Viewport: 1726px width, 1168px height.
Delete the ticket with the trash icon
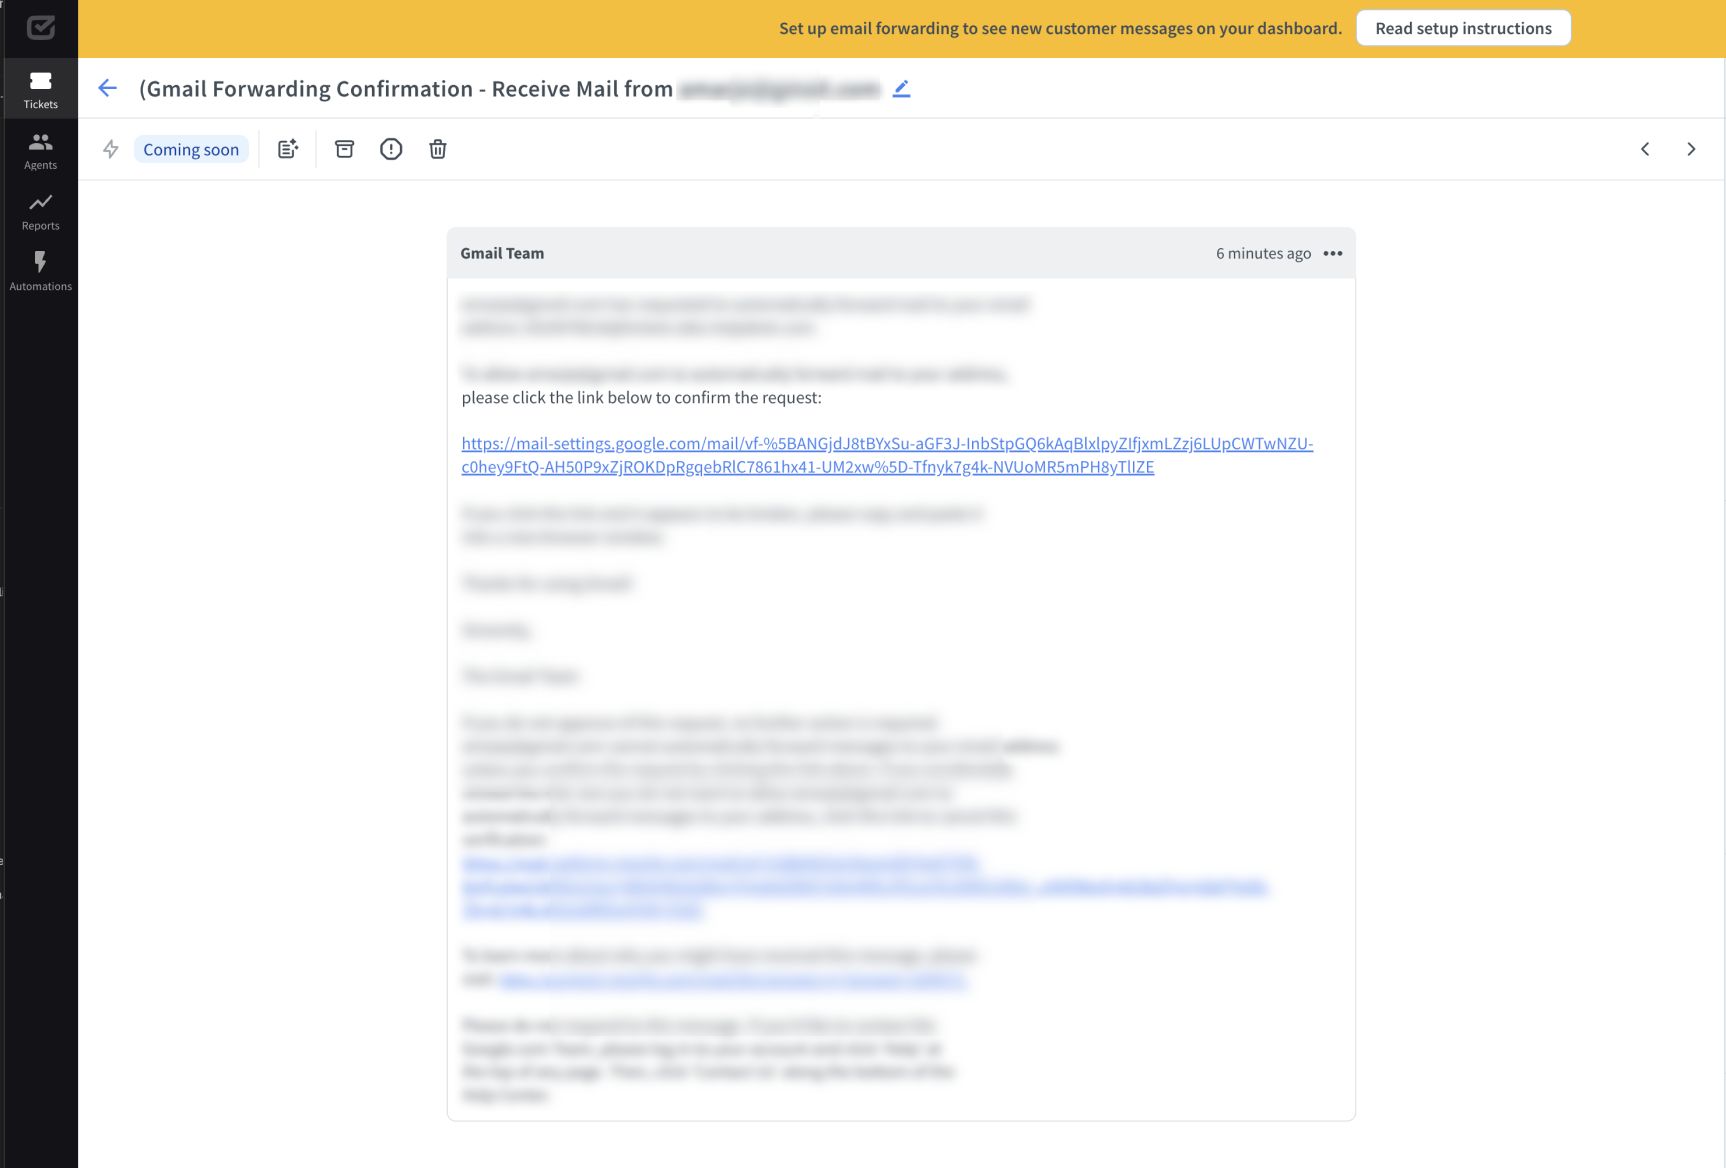[437, 148]
